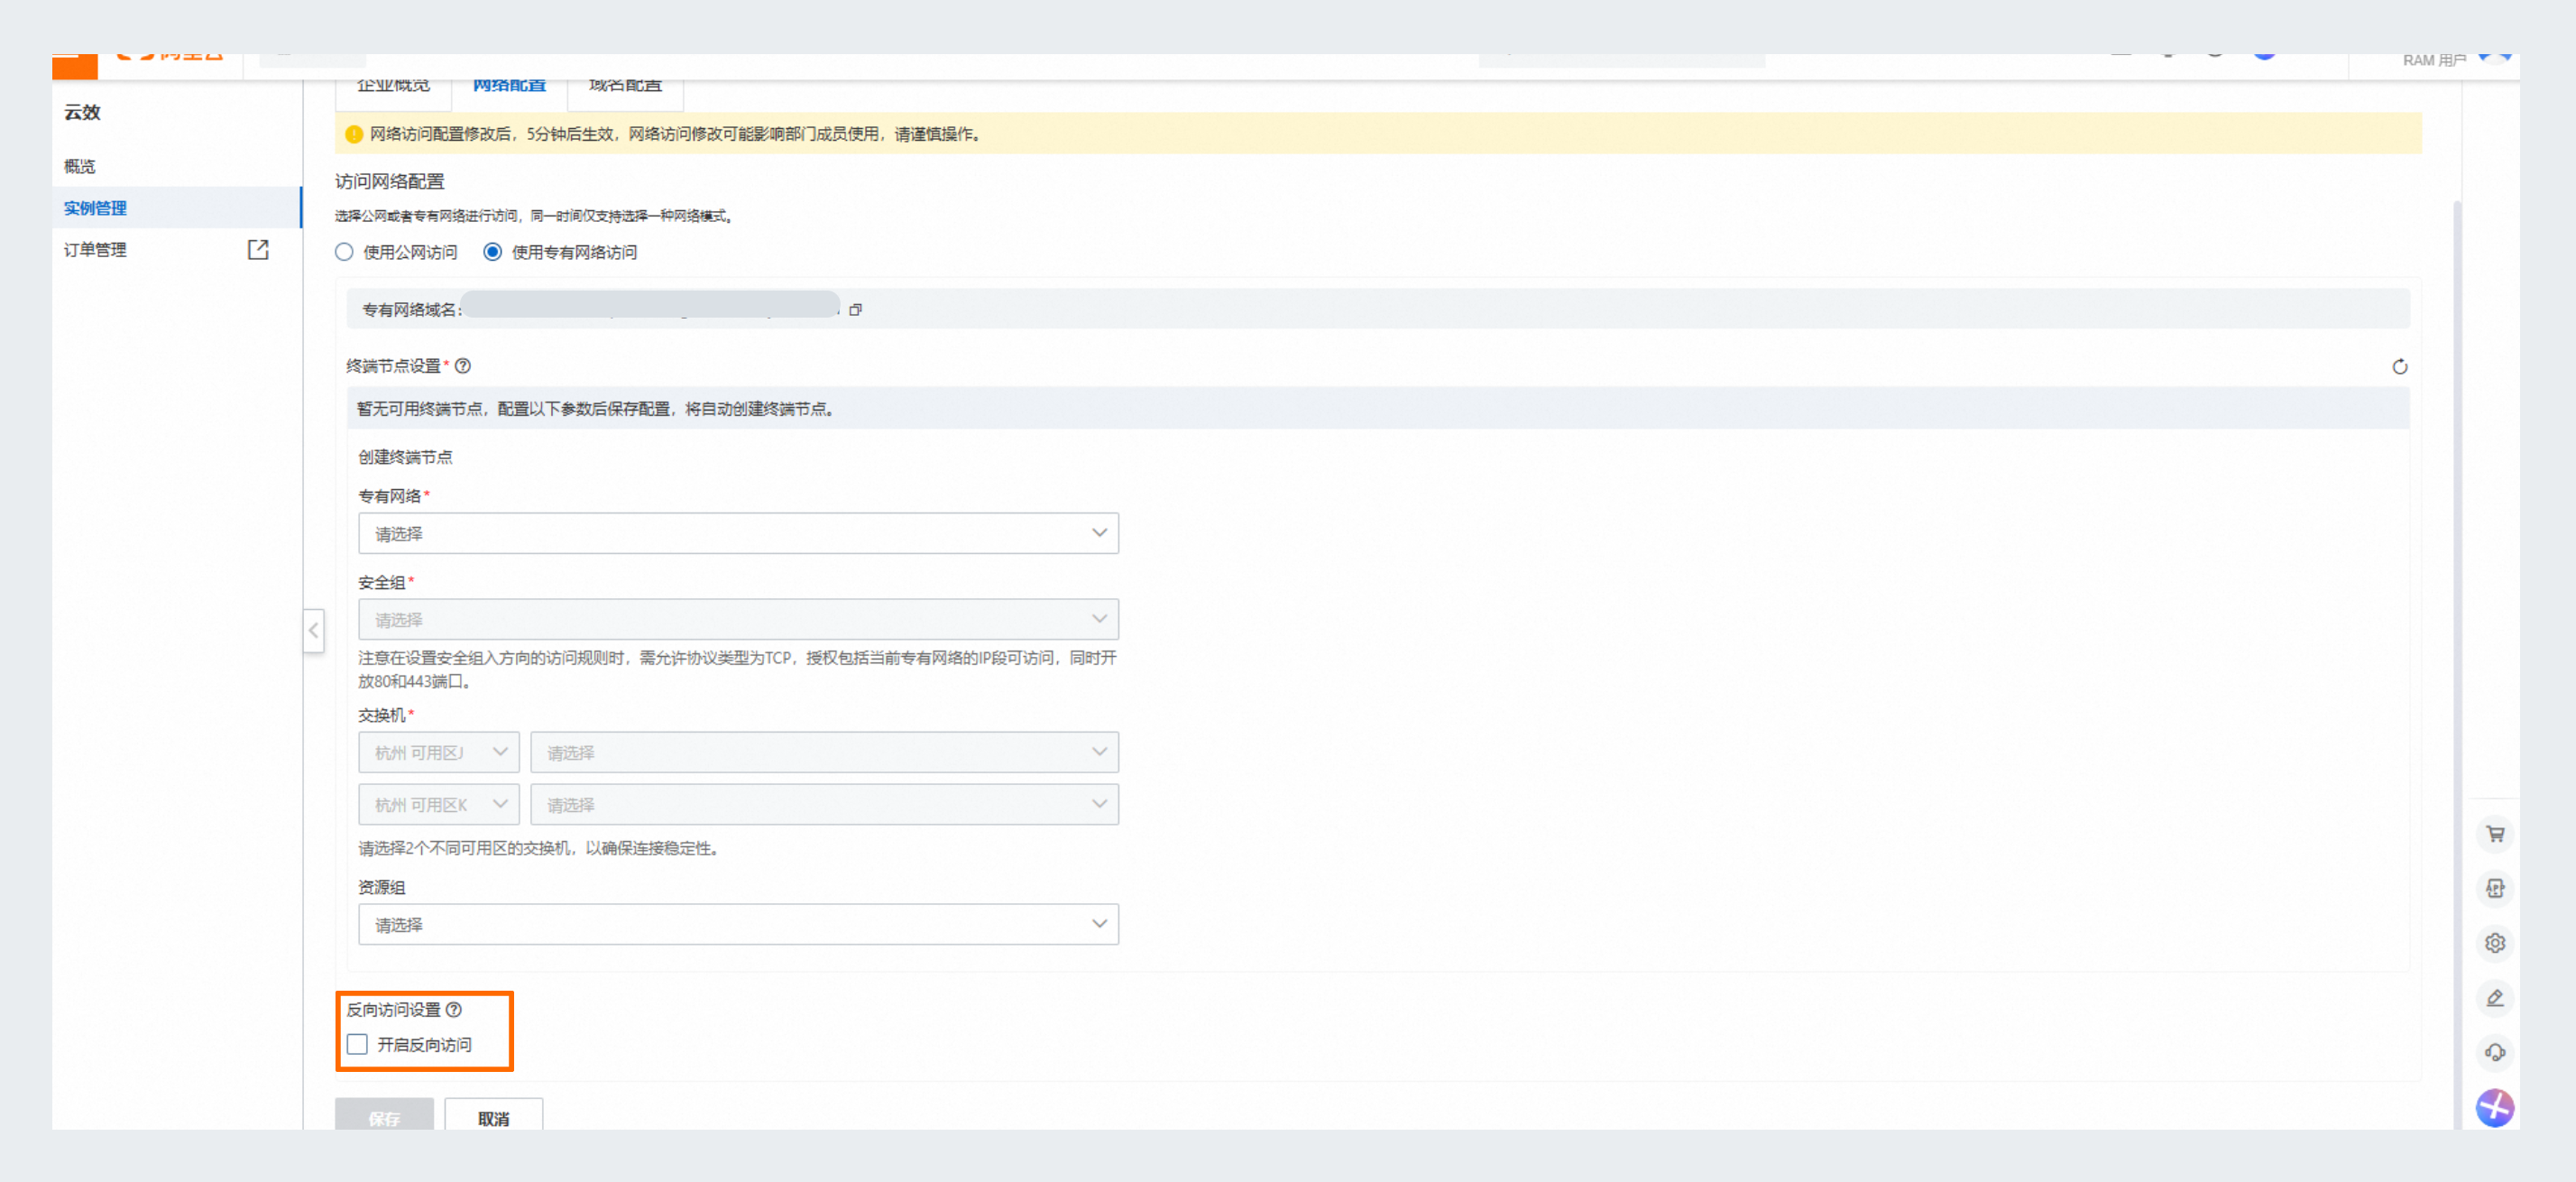
Task: Open the 杭州 可用区J zone dropdown
Action: tap(438, 752)
